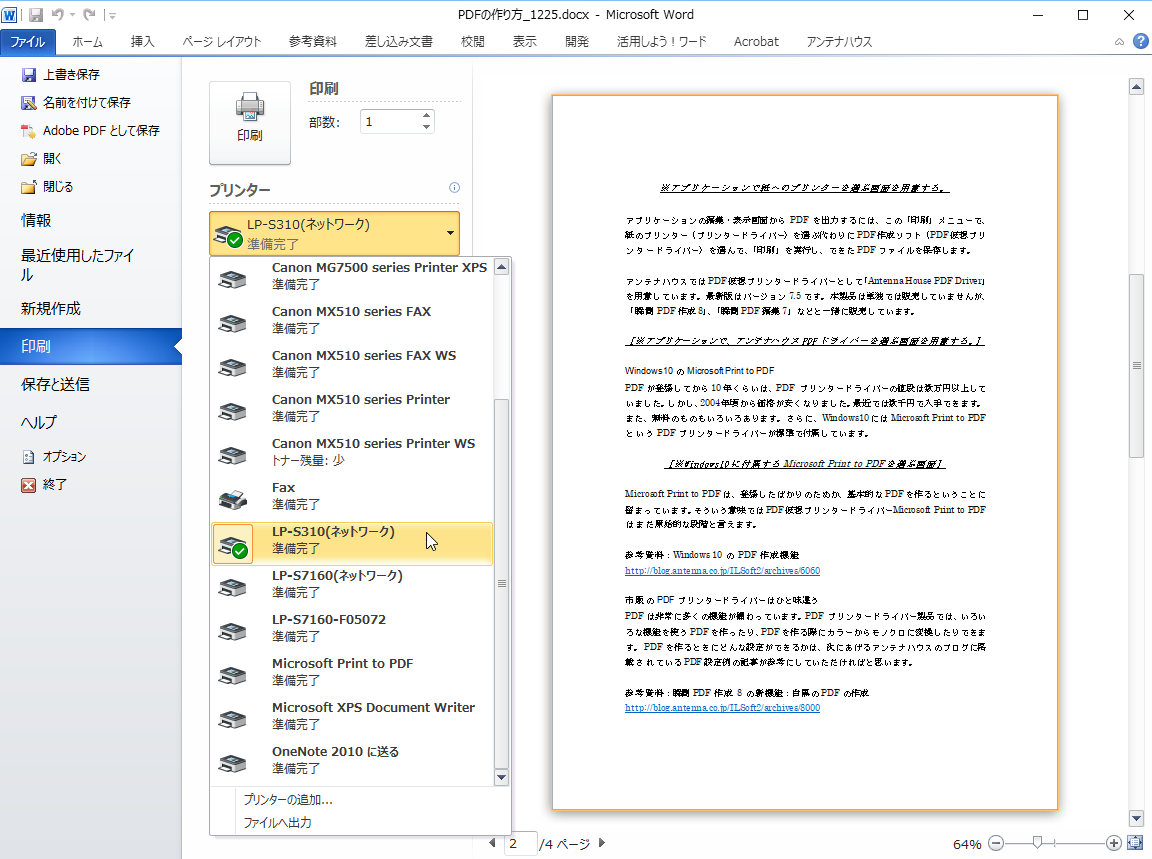Click 上書き保存 save icon in sidebar
The height and width of the screenshot is (859, 1152).
[29, 75]
